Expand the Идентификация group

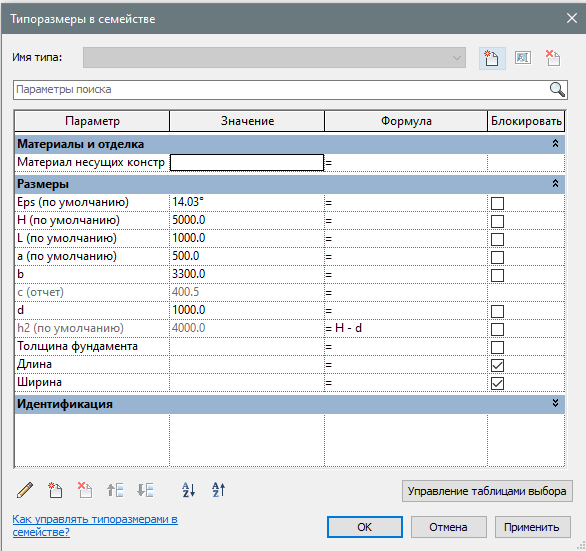point(555,403)
